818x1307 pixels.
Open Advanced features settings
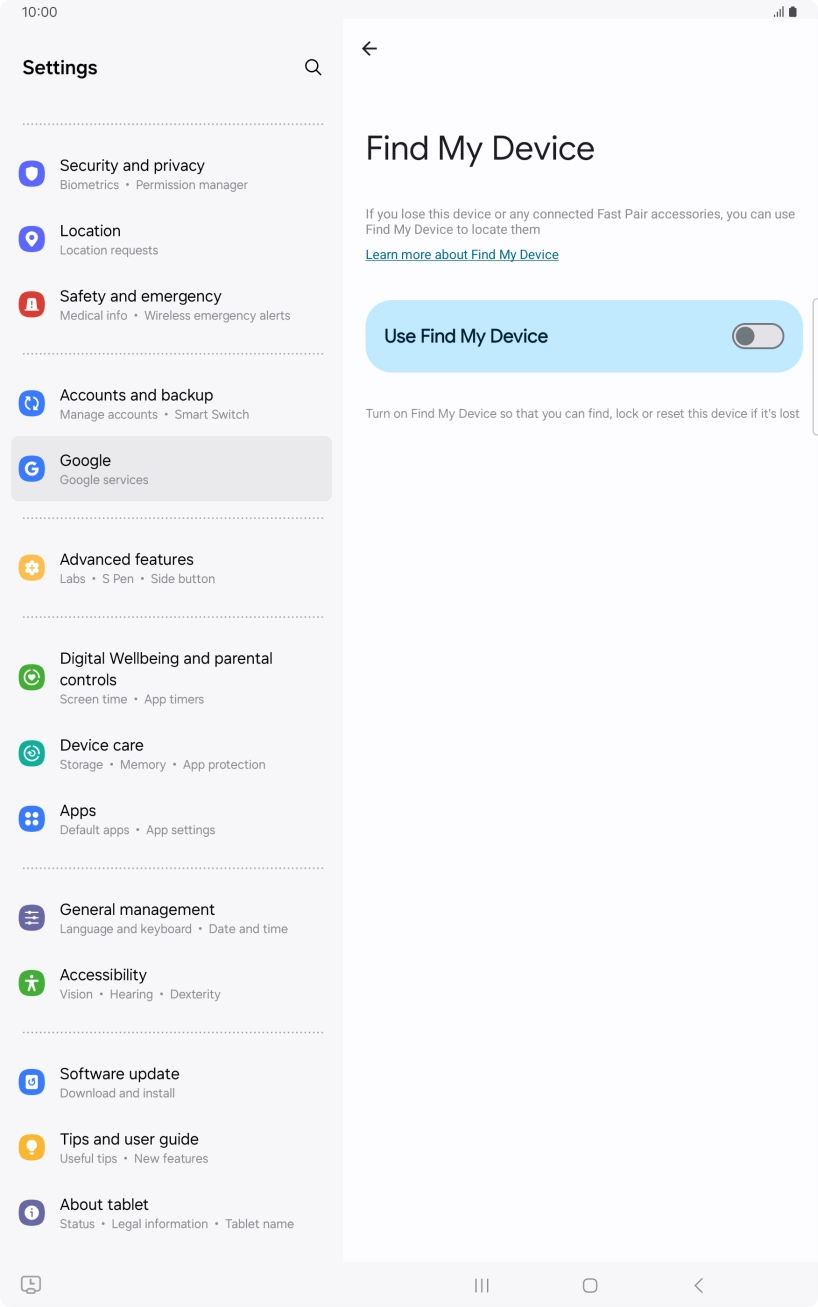click(x=171, y=568)
